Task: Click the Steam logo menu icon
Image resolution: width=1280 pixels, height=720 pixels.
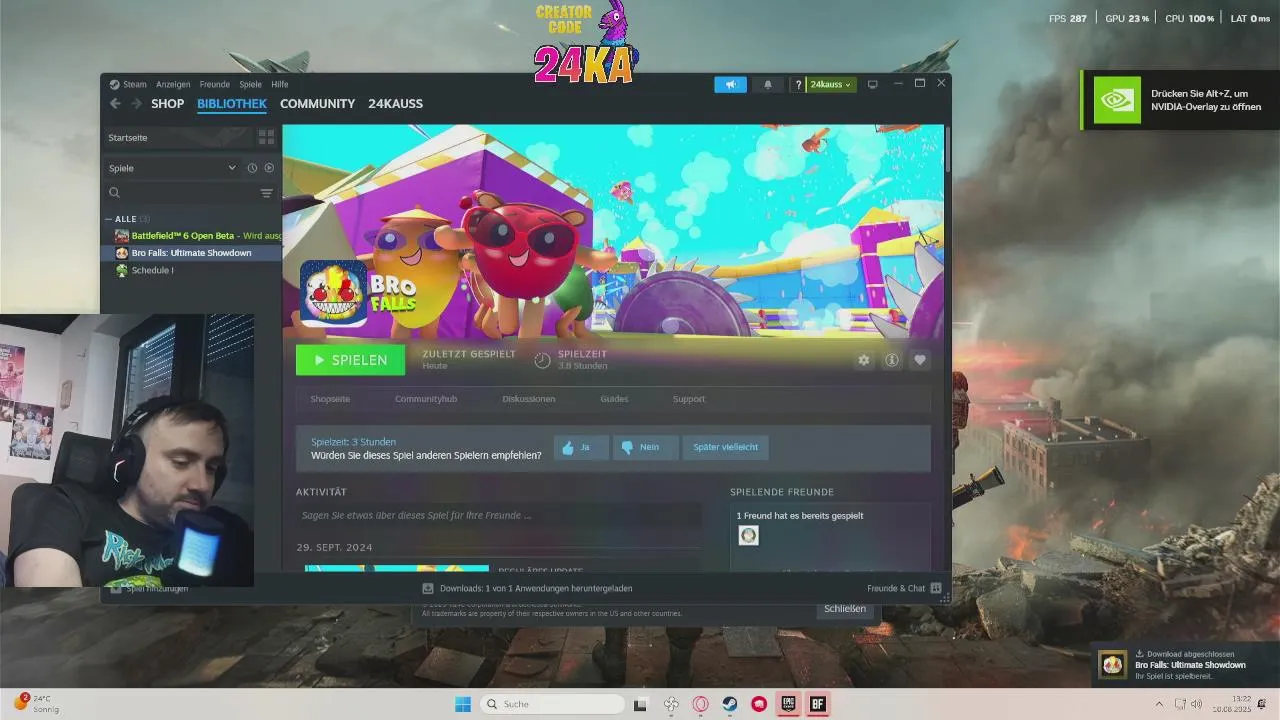Action: pos(114,85)
